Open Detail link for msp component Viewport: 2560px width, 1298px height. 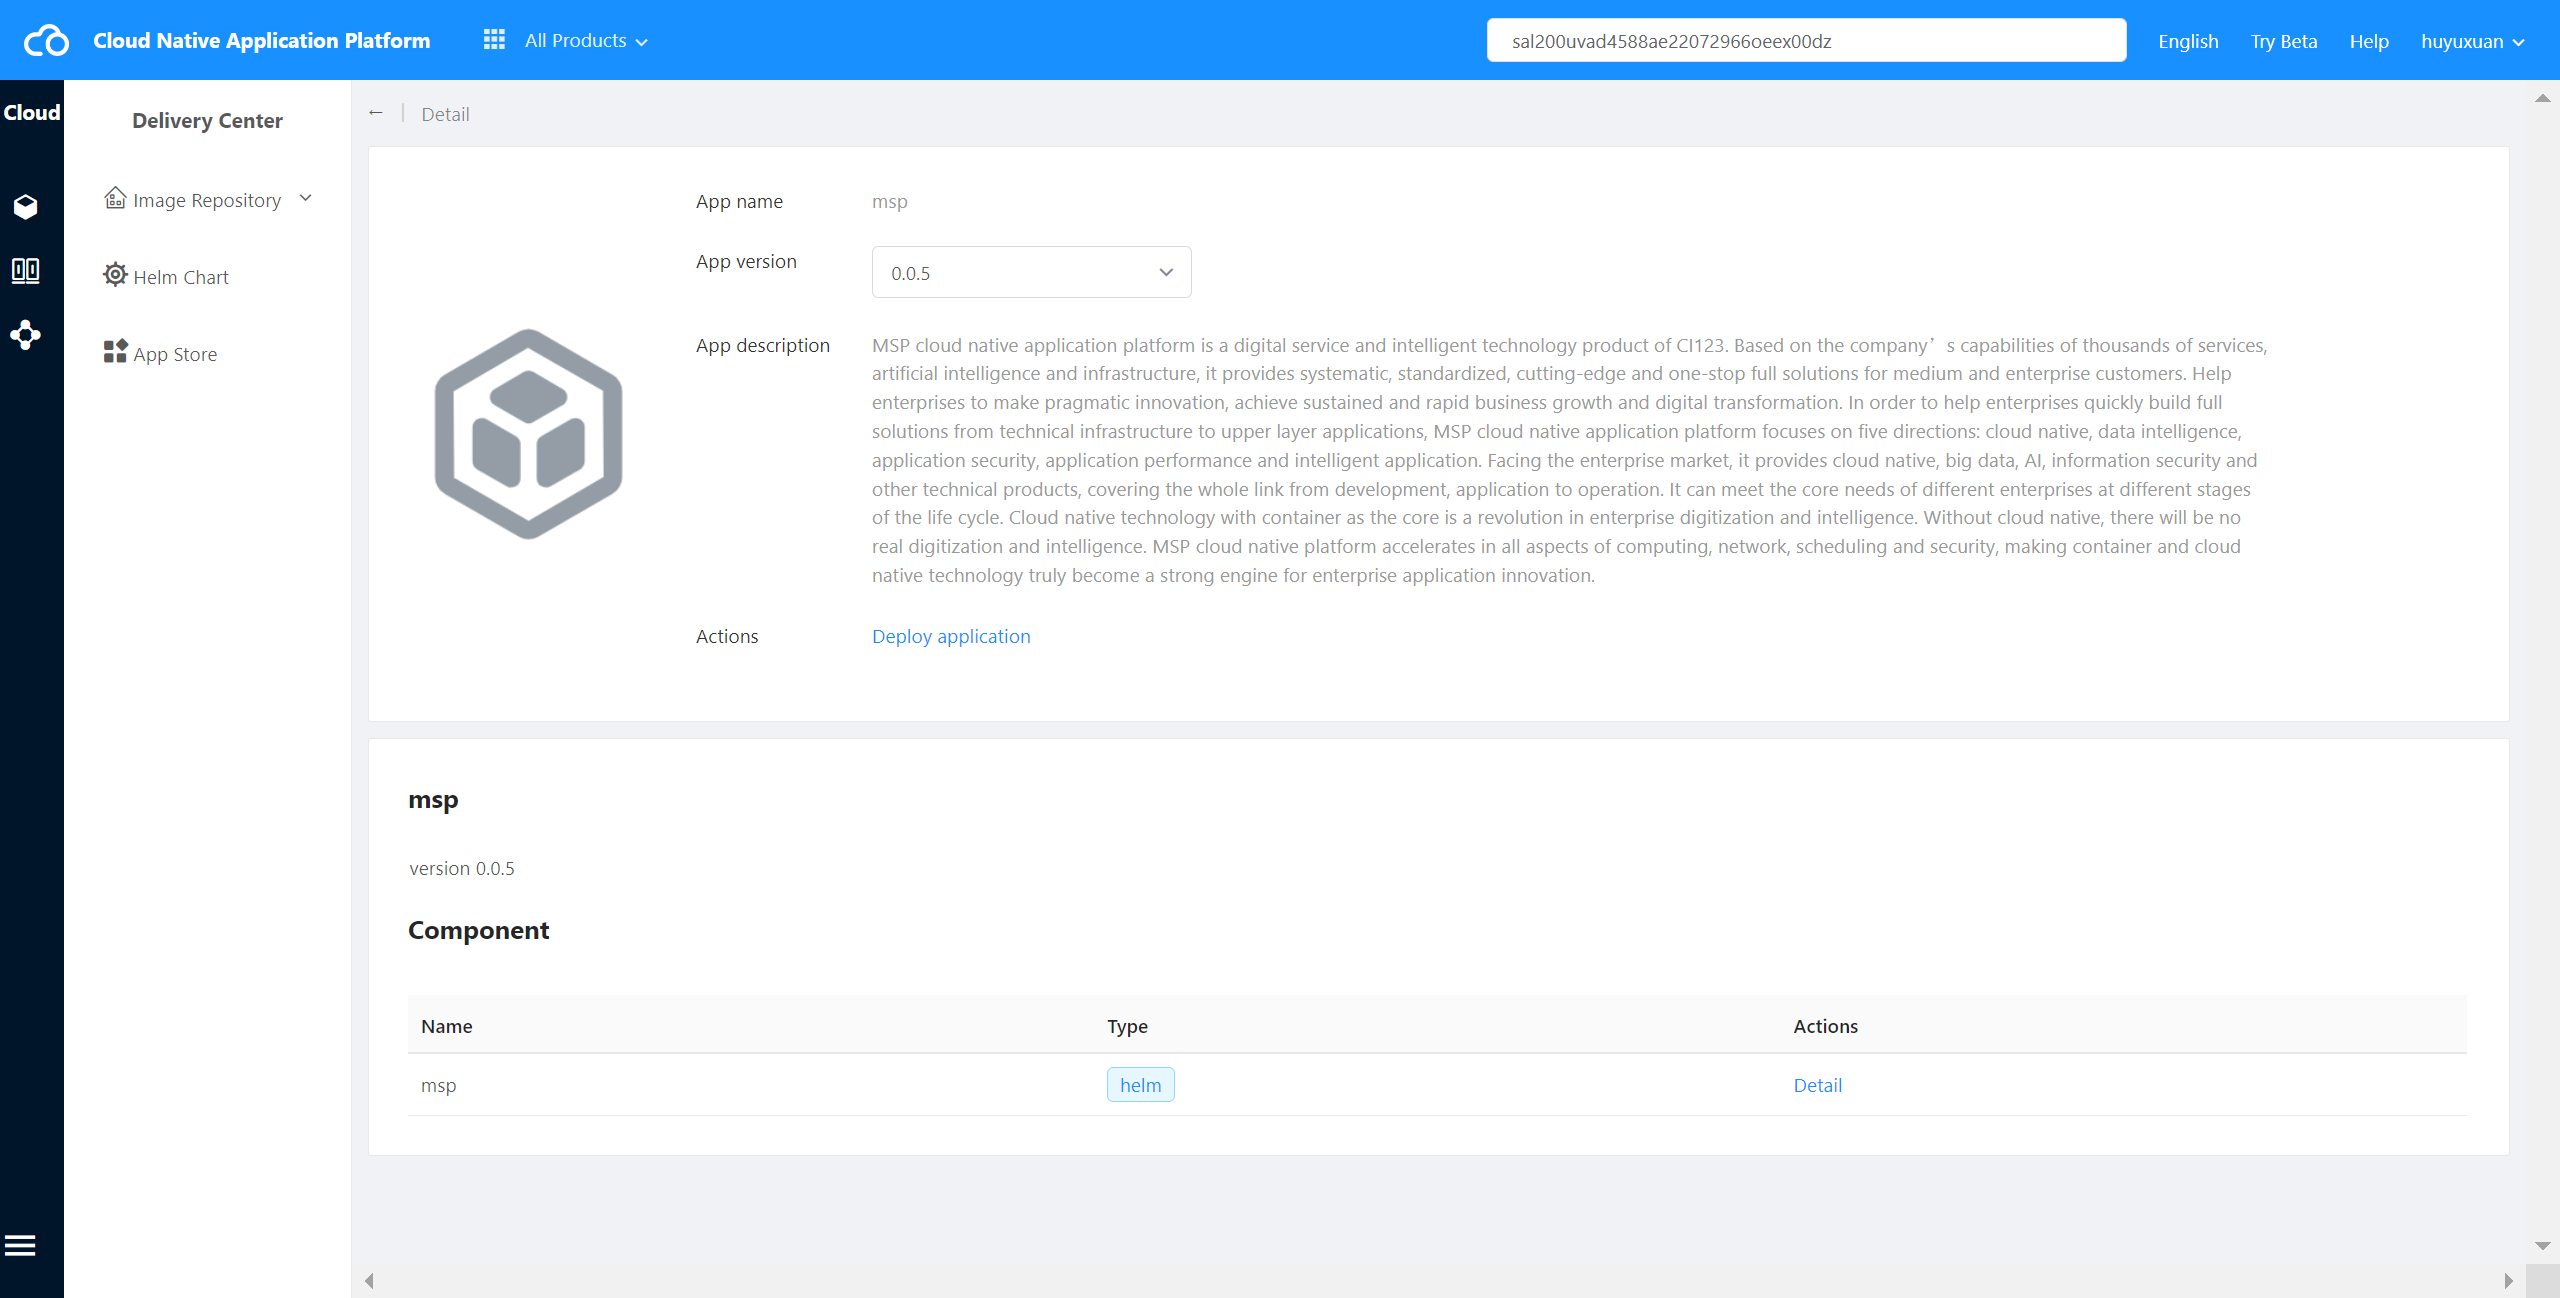[1817, 1085]
